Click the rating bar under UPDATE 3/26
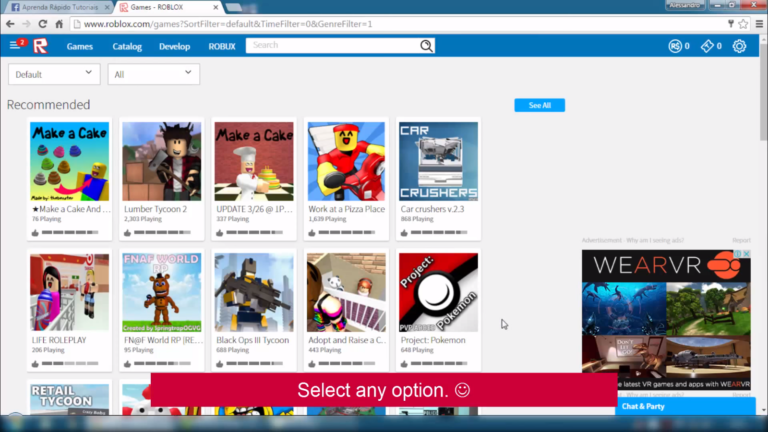Viewport: 768px width, 432px height. click(254, 233)
